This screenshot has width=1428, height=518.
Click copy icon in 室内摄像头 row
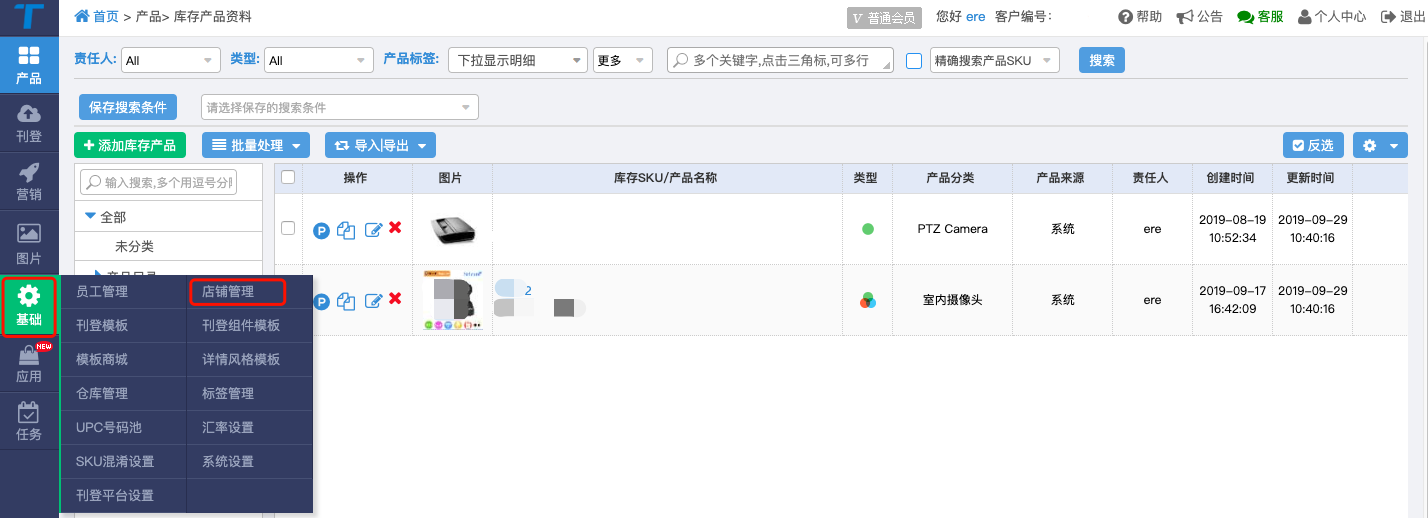347,301
